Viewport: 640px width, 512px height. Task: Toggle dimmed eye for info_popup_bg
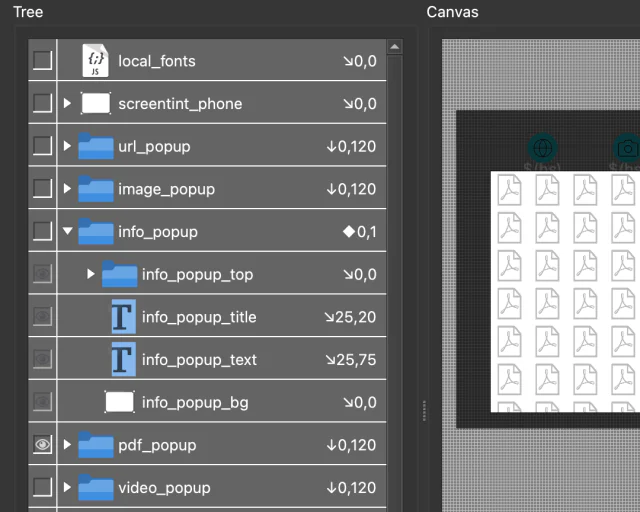coord(42,402)
